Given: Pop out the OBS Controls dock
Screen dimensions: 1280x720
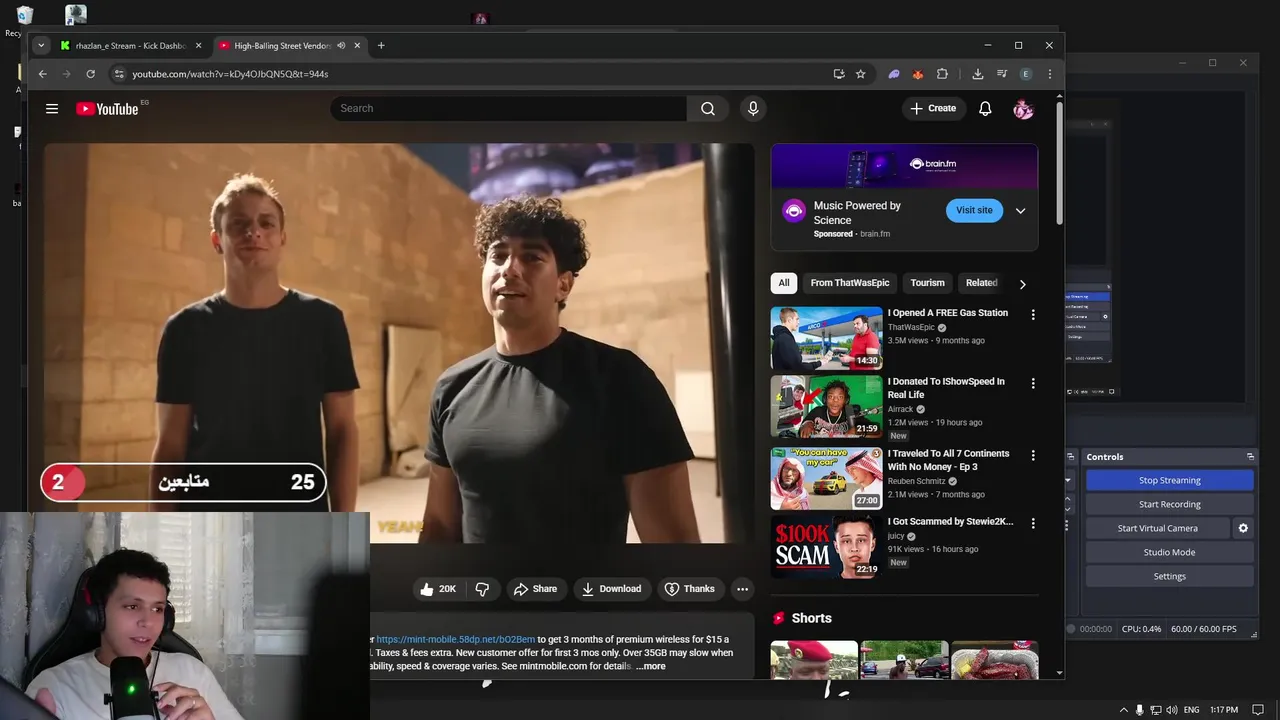Looking at the screenshot, I should (x=1250, y=457).
